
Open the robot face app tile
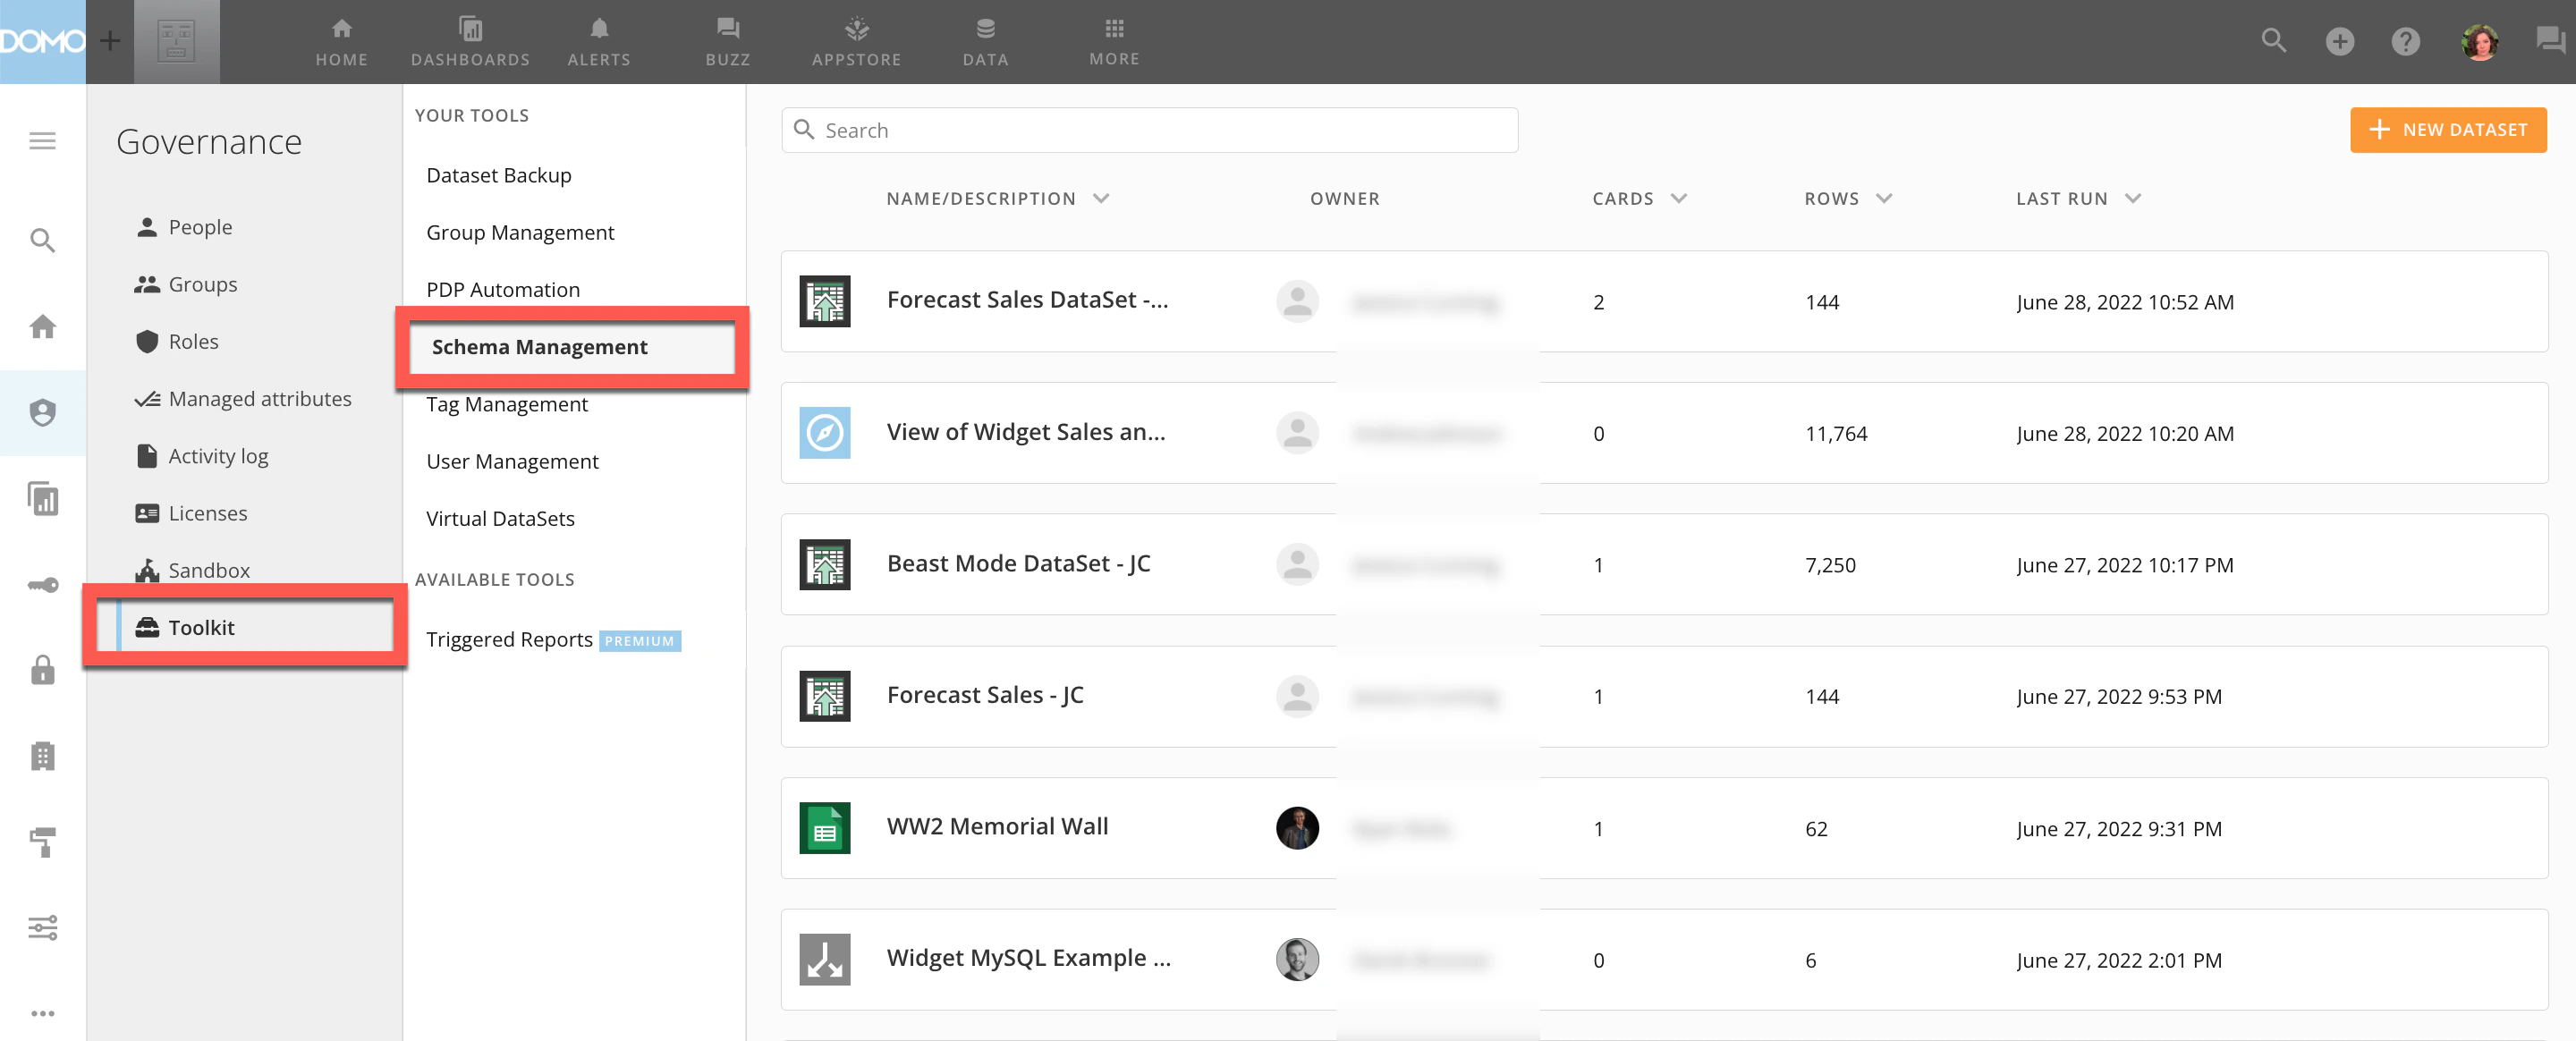click(177, 41)
